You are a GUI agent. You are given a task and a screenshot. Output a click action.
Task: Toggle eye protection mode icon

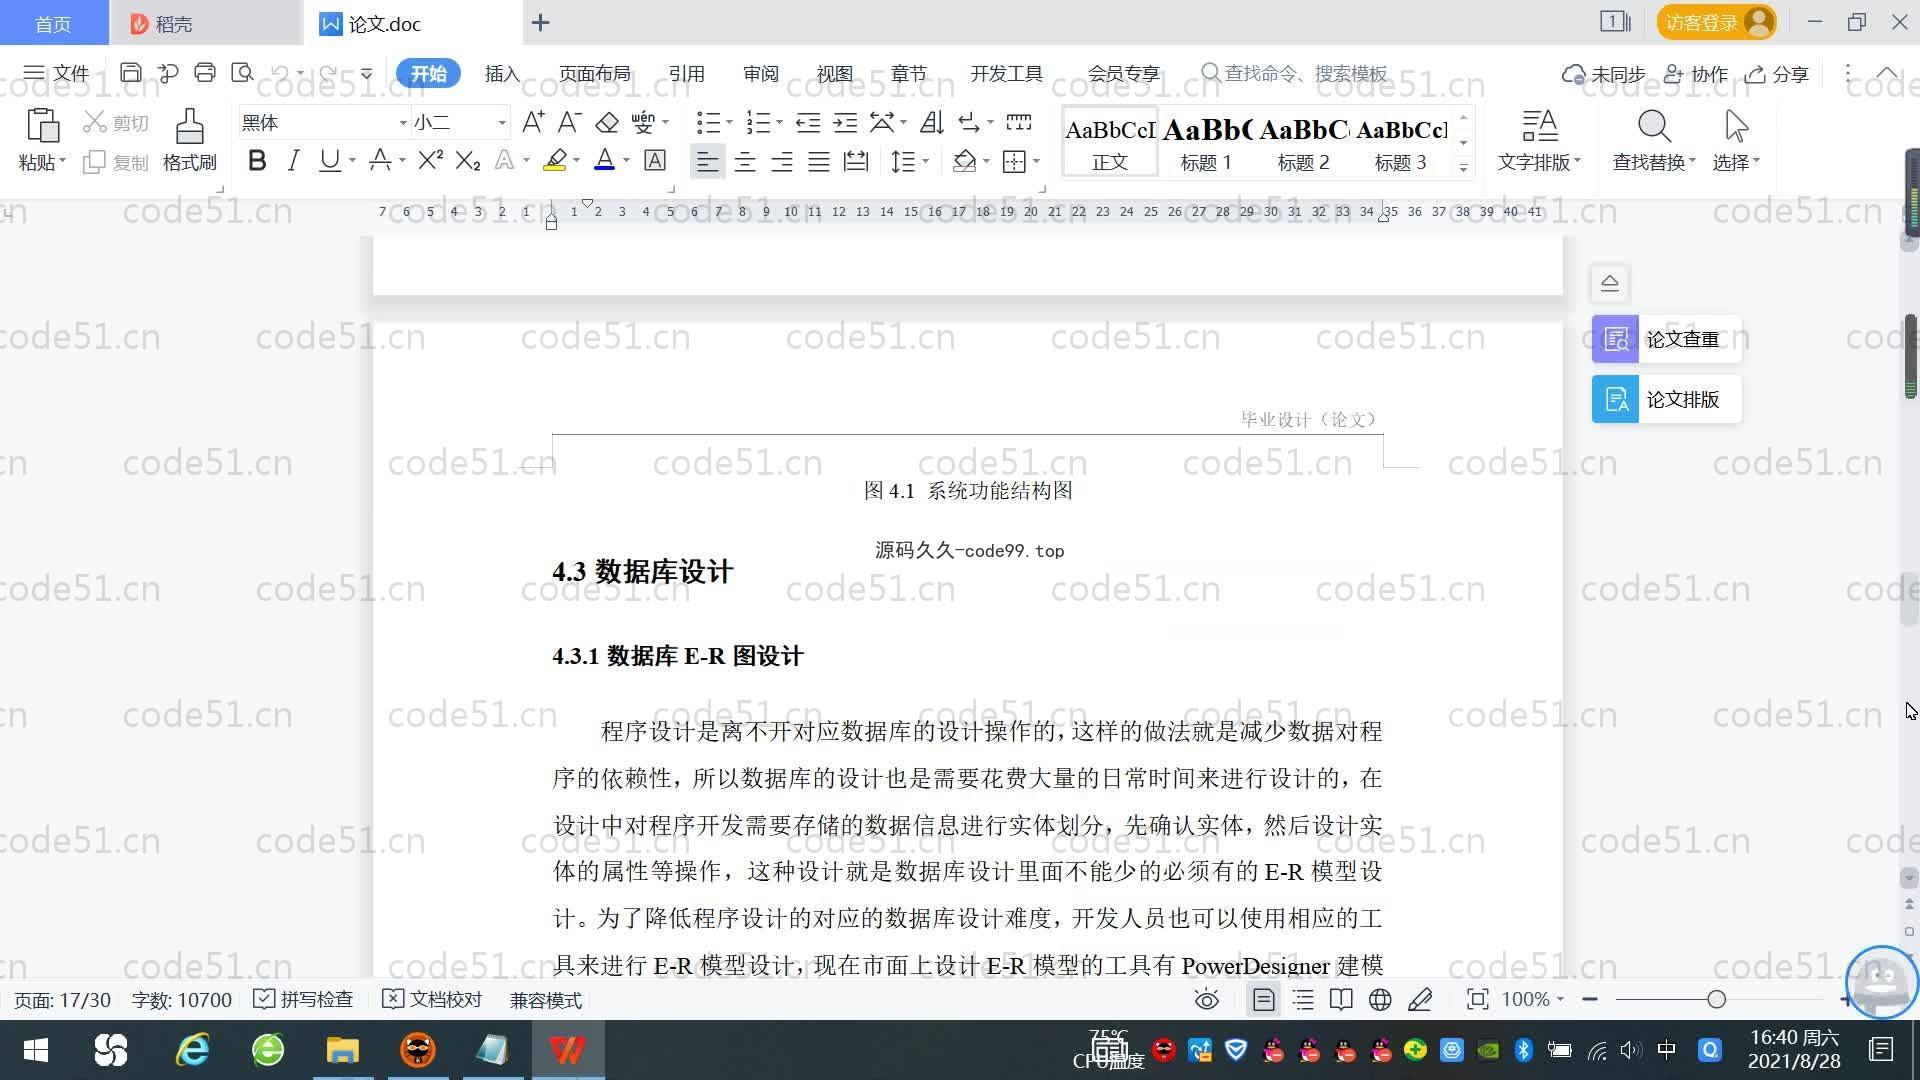coord(1207,999)
